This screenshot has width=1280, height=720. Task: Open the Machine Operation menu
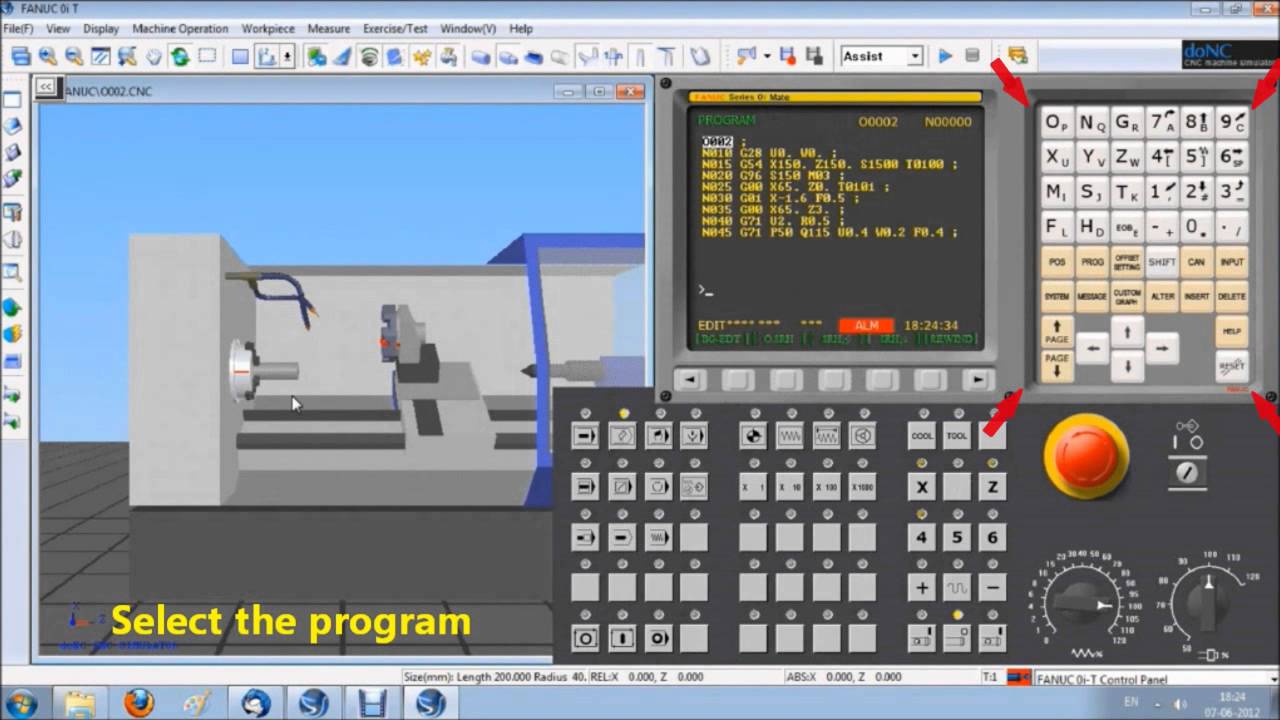point(180,29)
